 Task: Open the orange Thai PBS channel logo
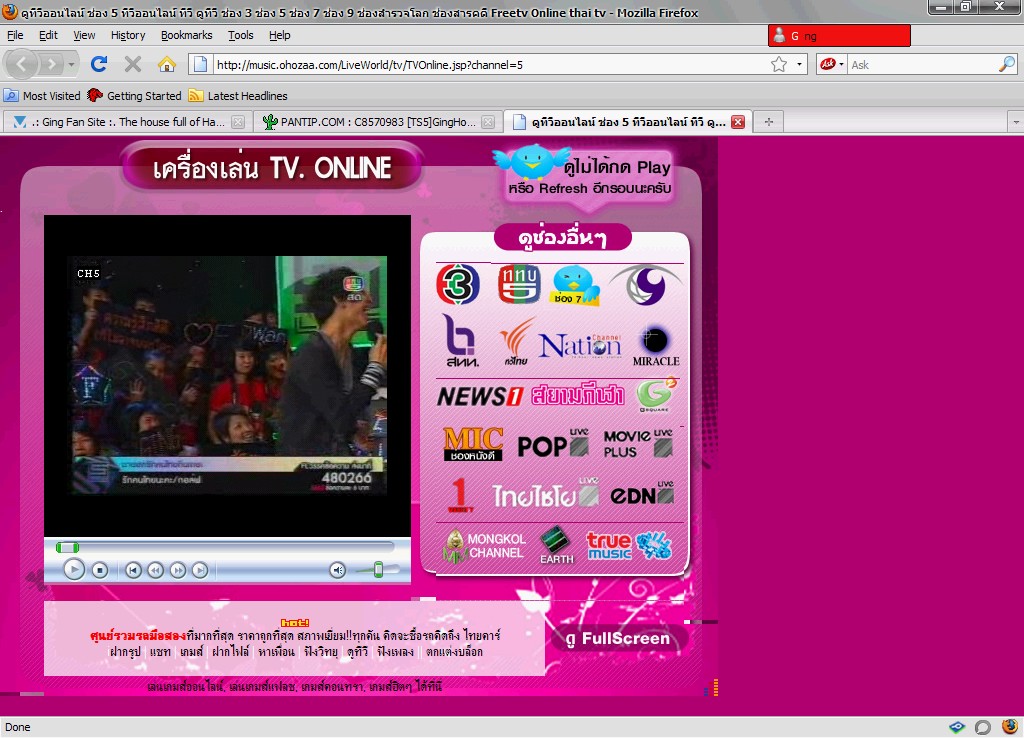pos(516,342)
